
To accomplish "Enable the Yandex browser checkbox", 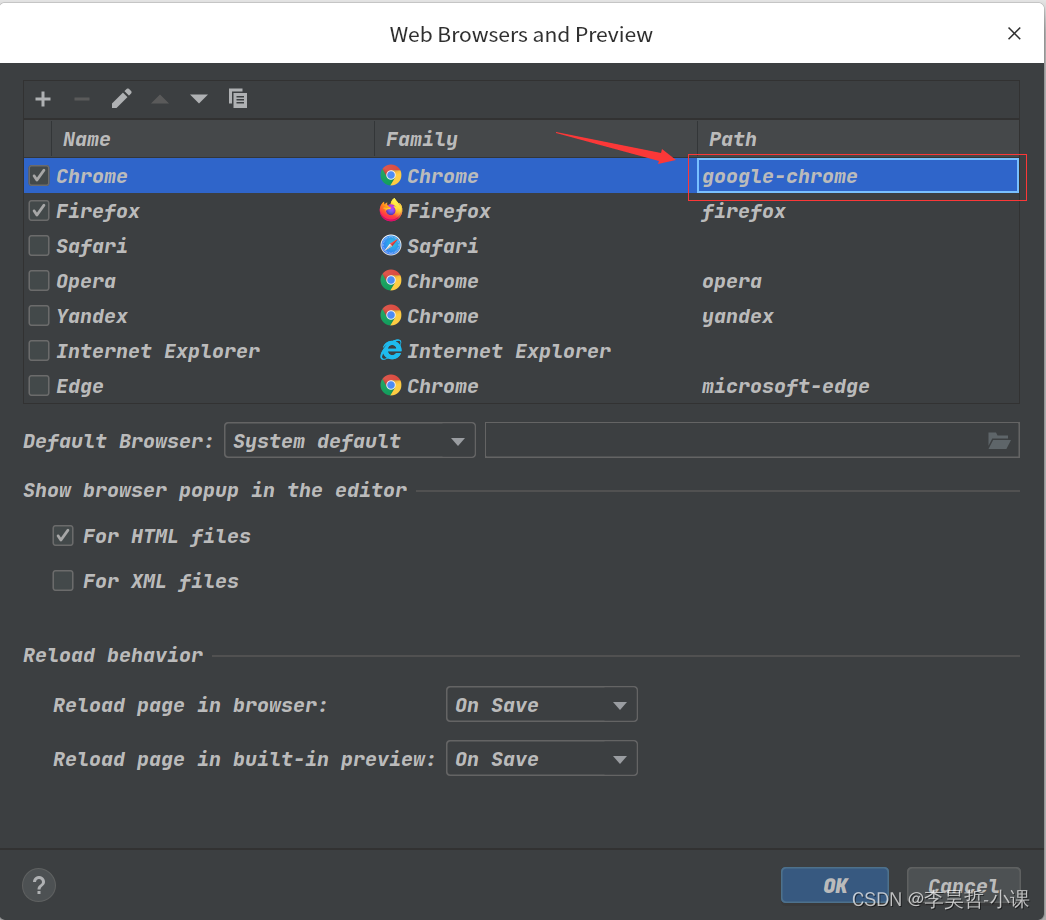I will [x=39, y=316].
